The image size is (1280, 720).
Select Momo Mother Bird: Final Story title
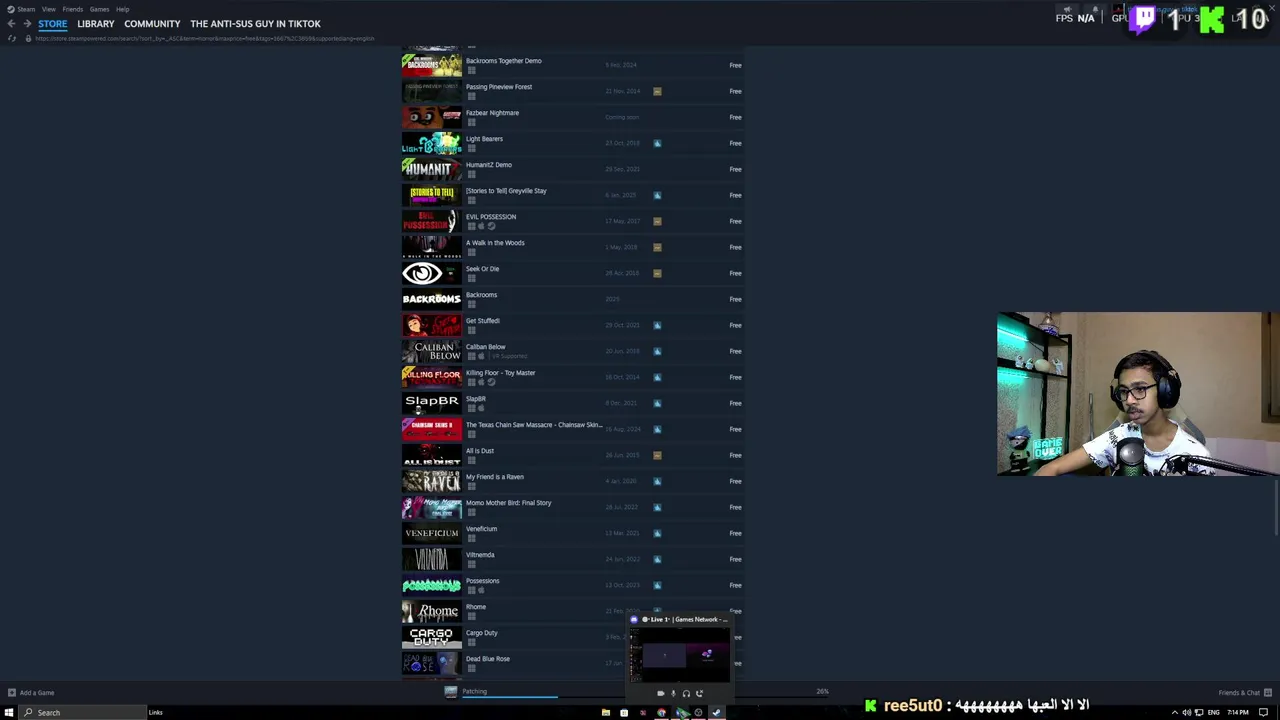click(x=508, y=503)
